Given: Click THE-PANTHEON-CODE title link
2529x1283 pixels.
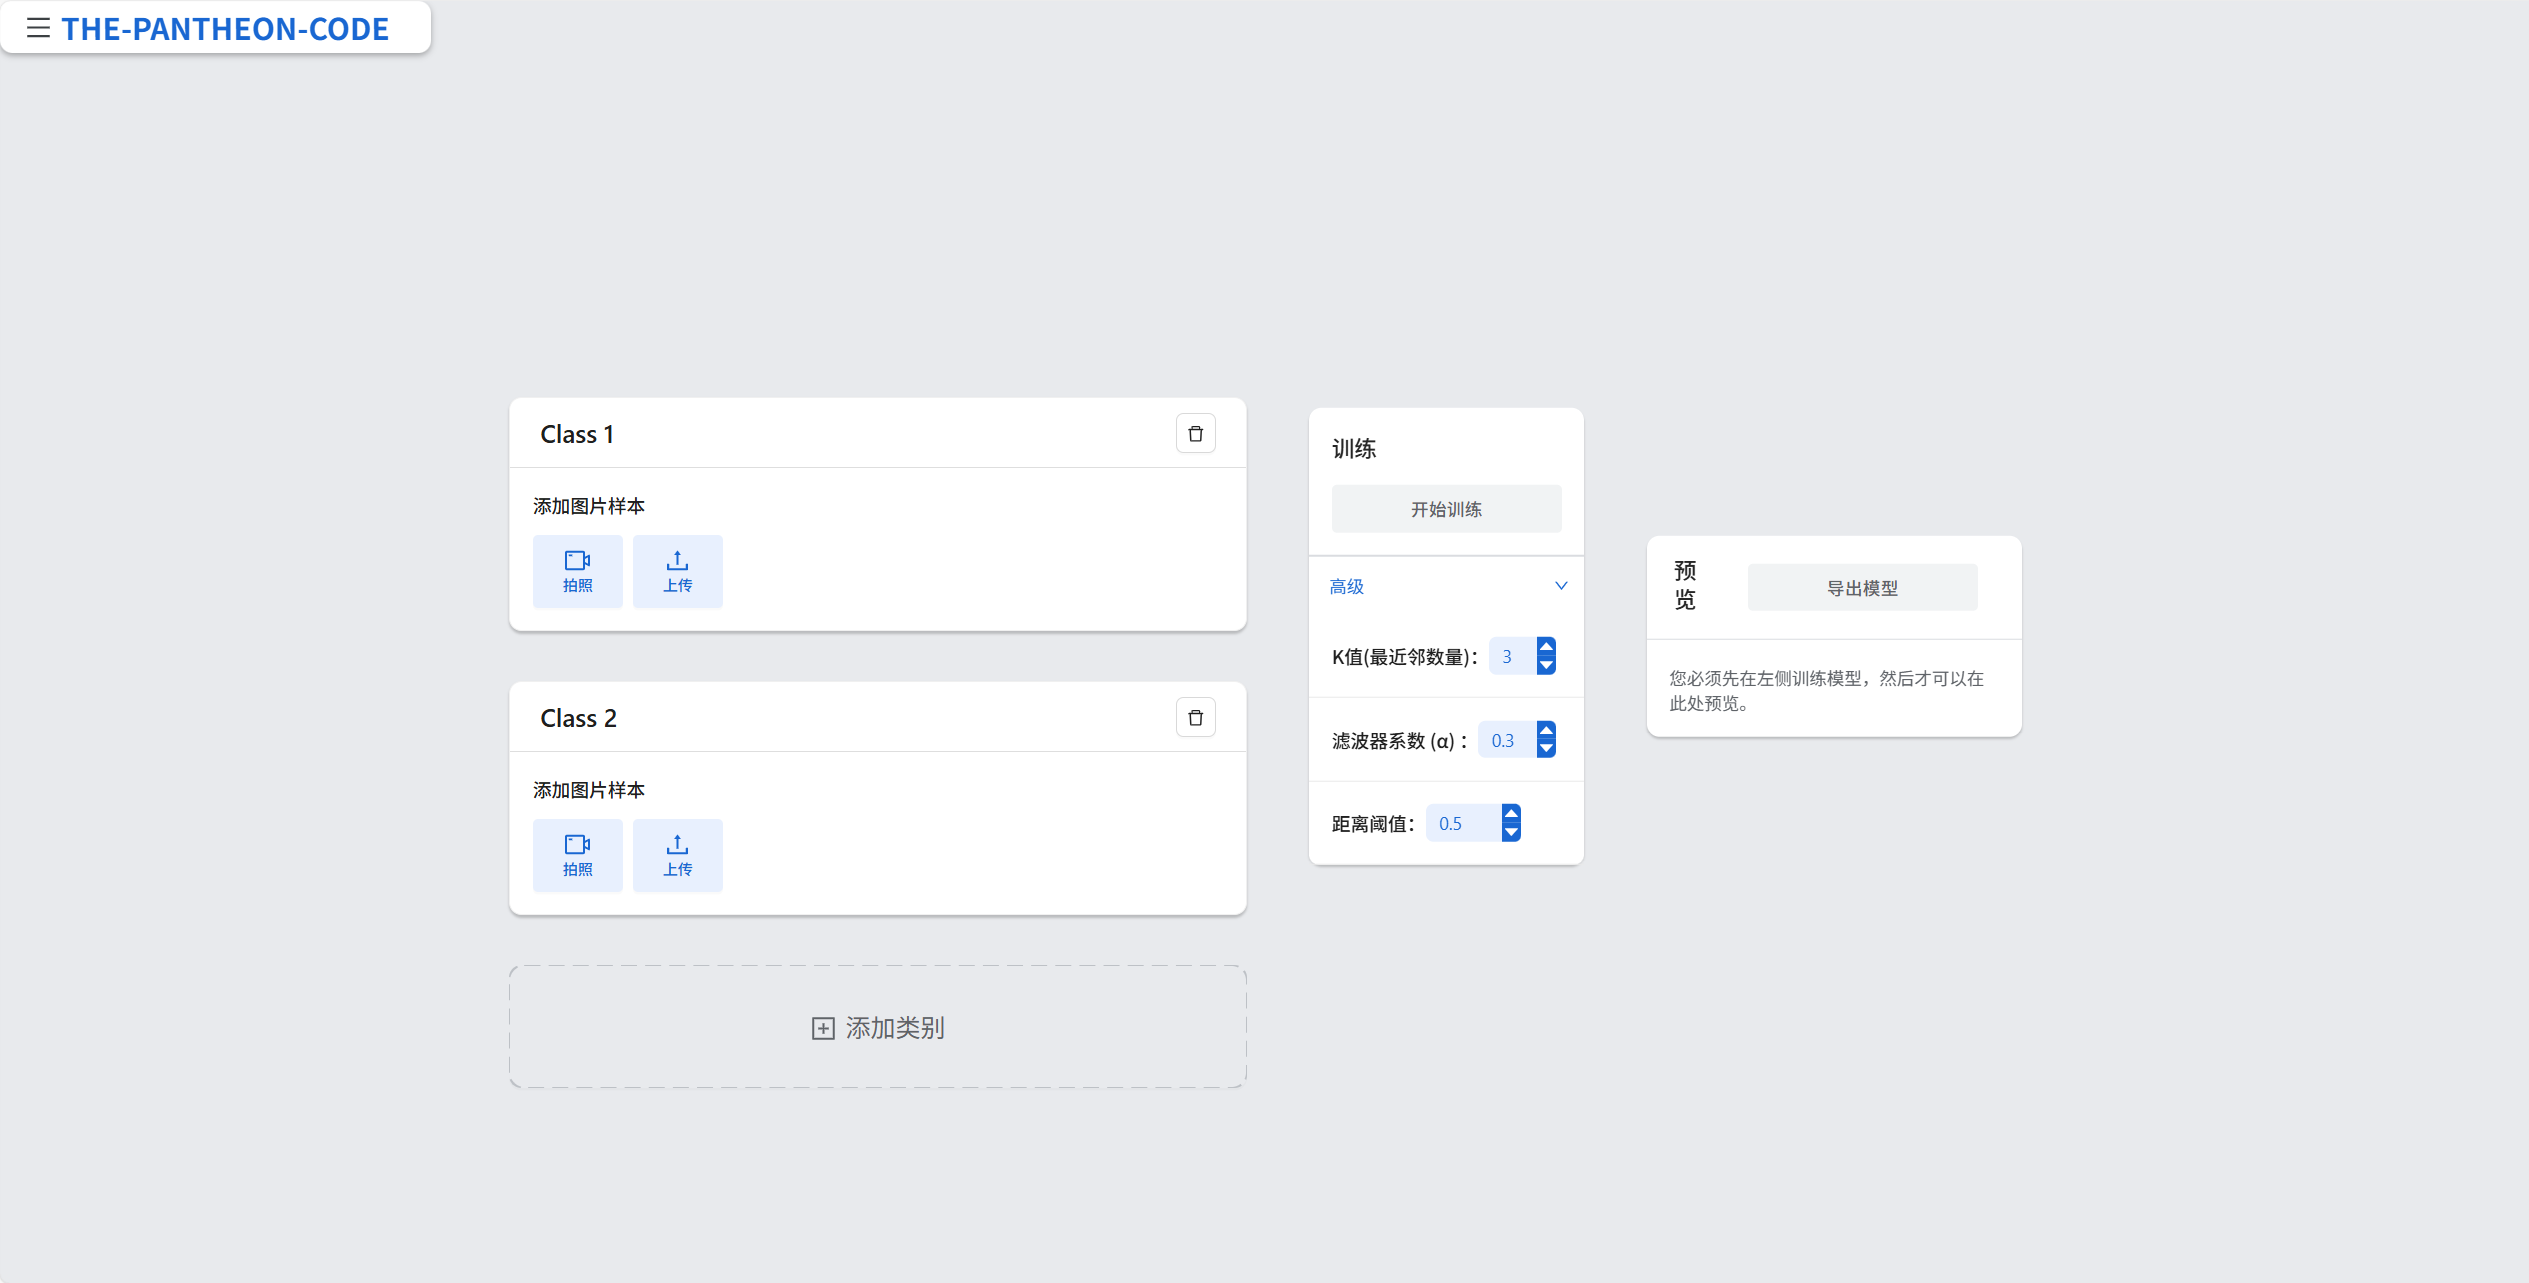Looking at the screenshot, I should point(225,29).
